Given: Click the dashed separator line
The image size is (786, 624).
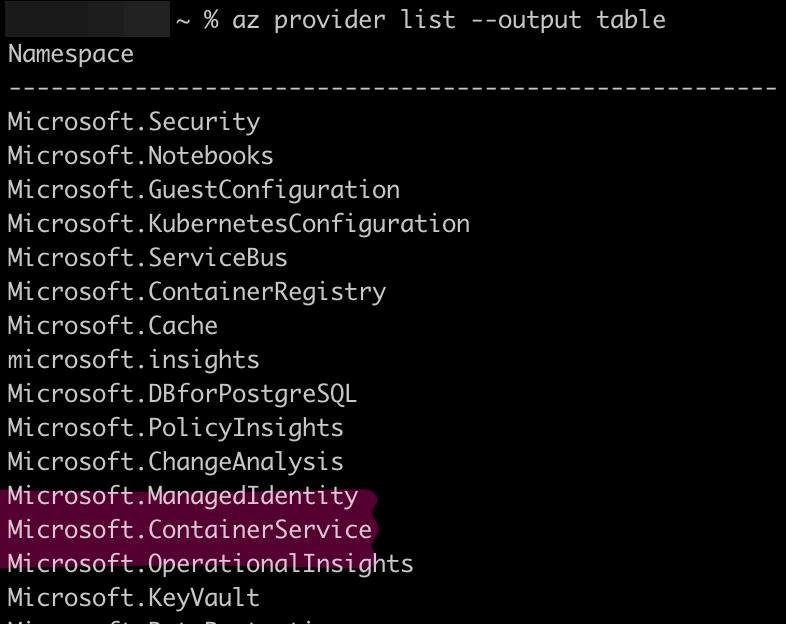Looking at the screenshot, I should (392, 88).
